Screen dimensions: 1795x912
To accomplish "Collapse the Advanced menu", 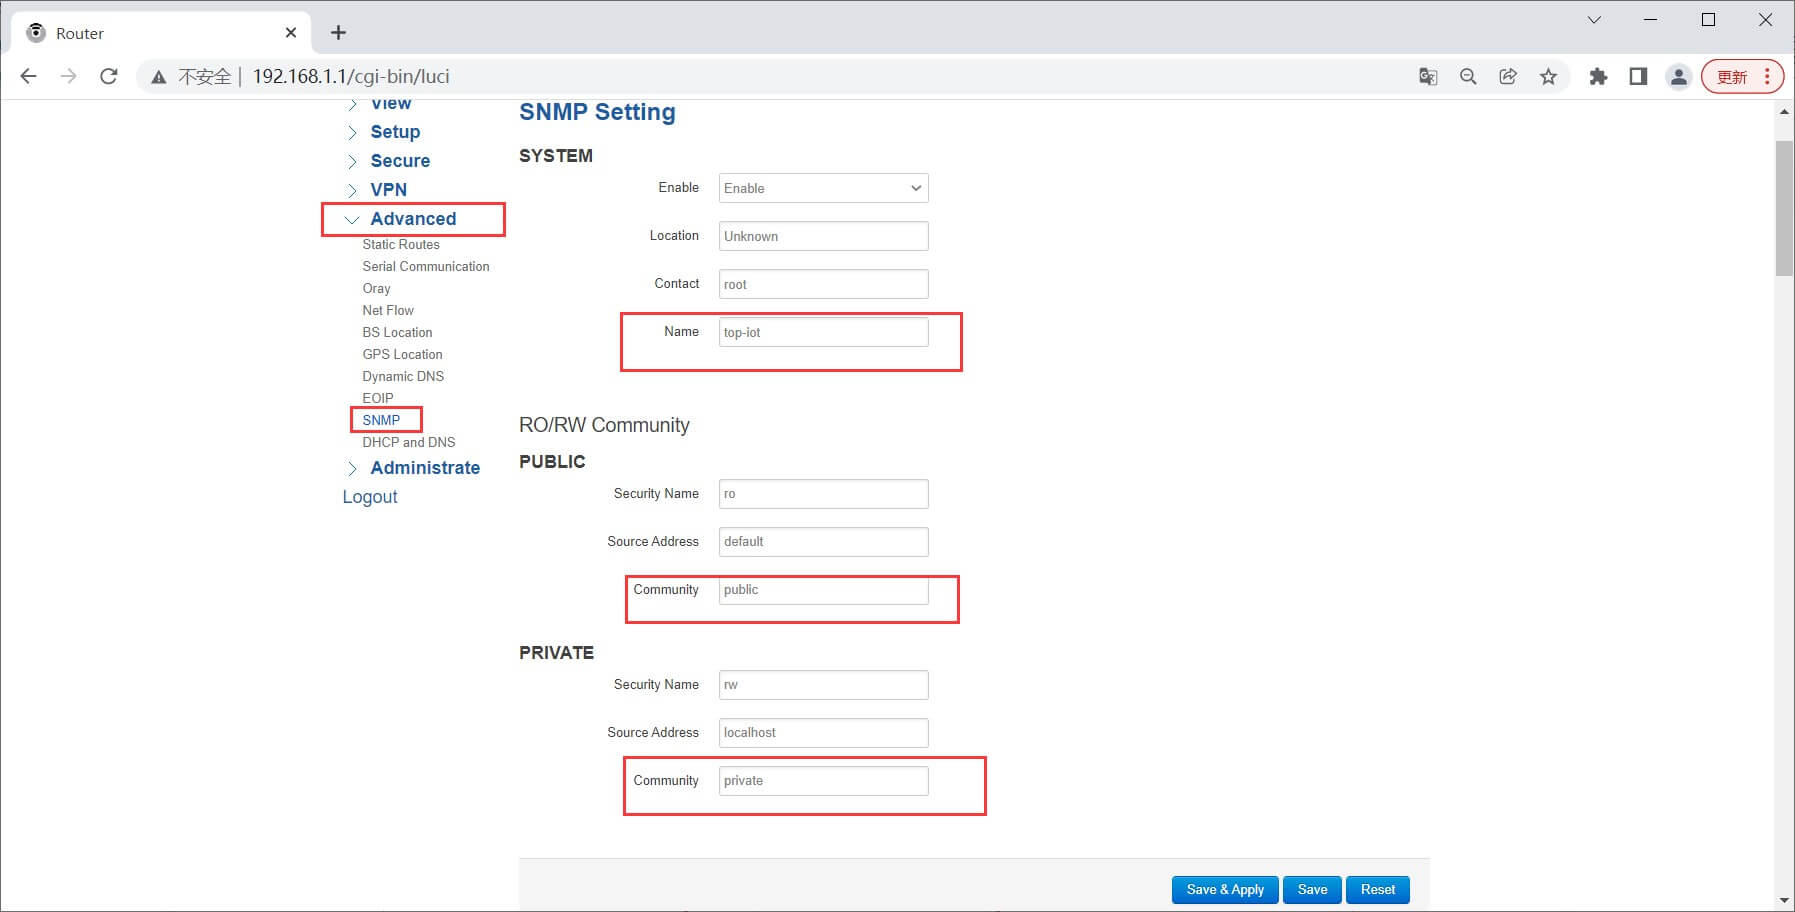I will [x=413, y=219].
